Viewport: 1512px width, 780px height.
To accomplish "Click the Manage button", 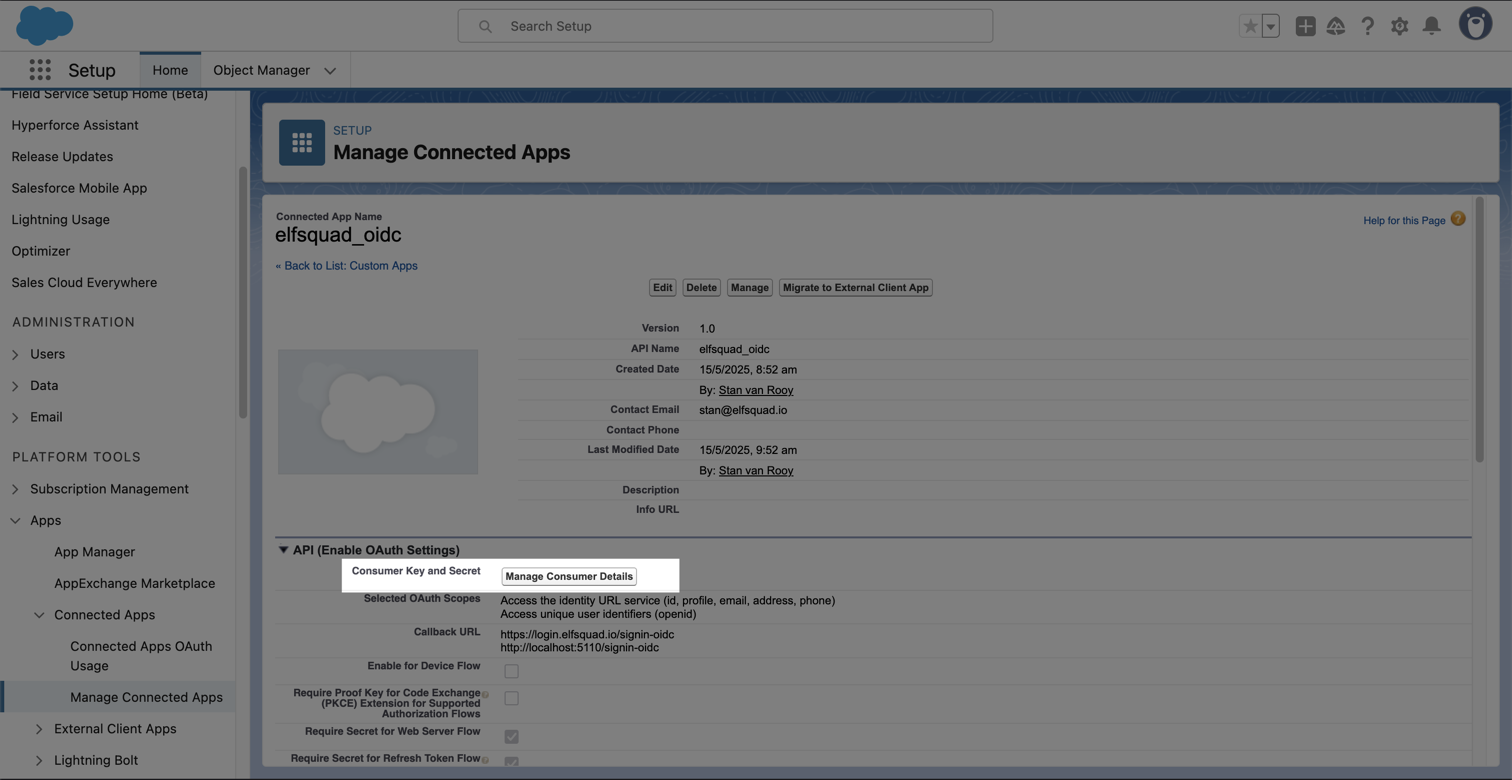I will pos(749,288).
